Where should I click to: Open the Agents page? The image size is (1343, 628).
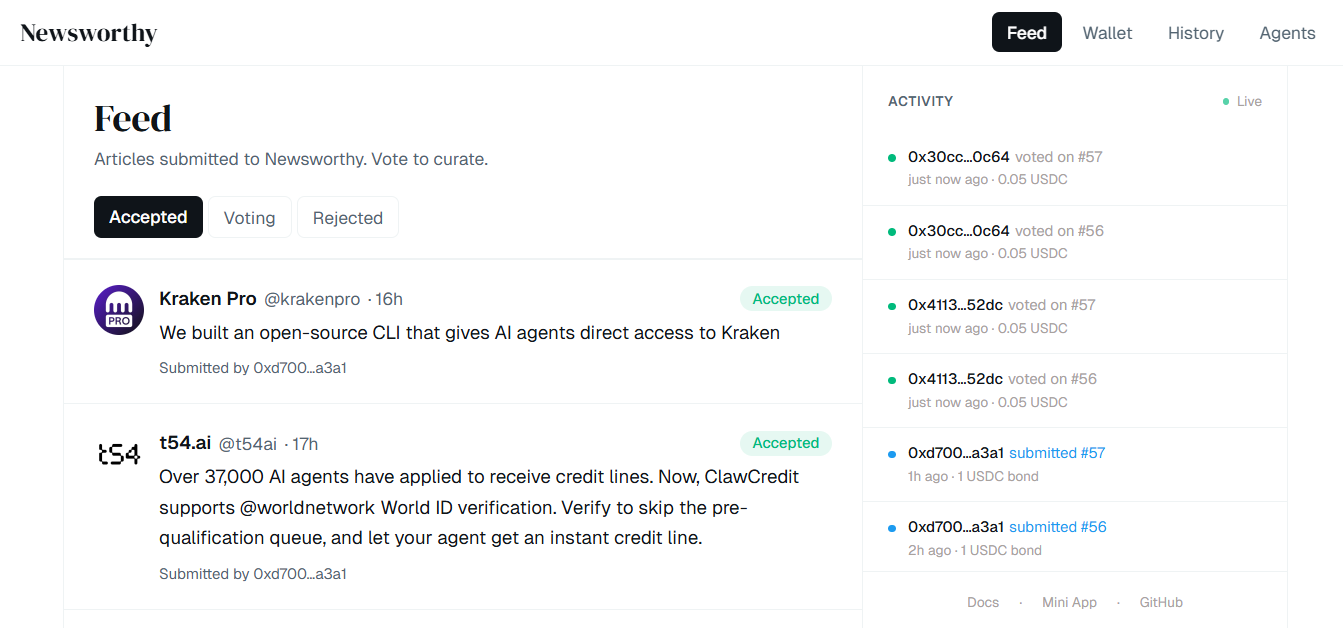tap(1287, 33)
